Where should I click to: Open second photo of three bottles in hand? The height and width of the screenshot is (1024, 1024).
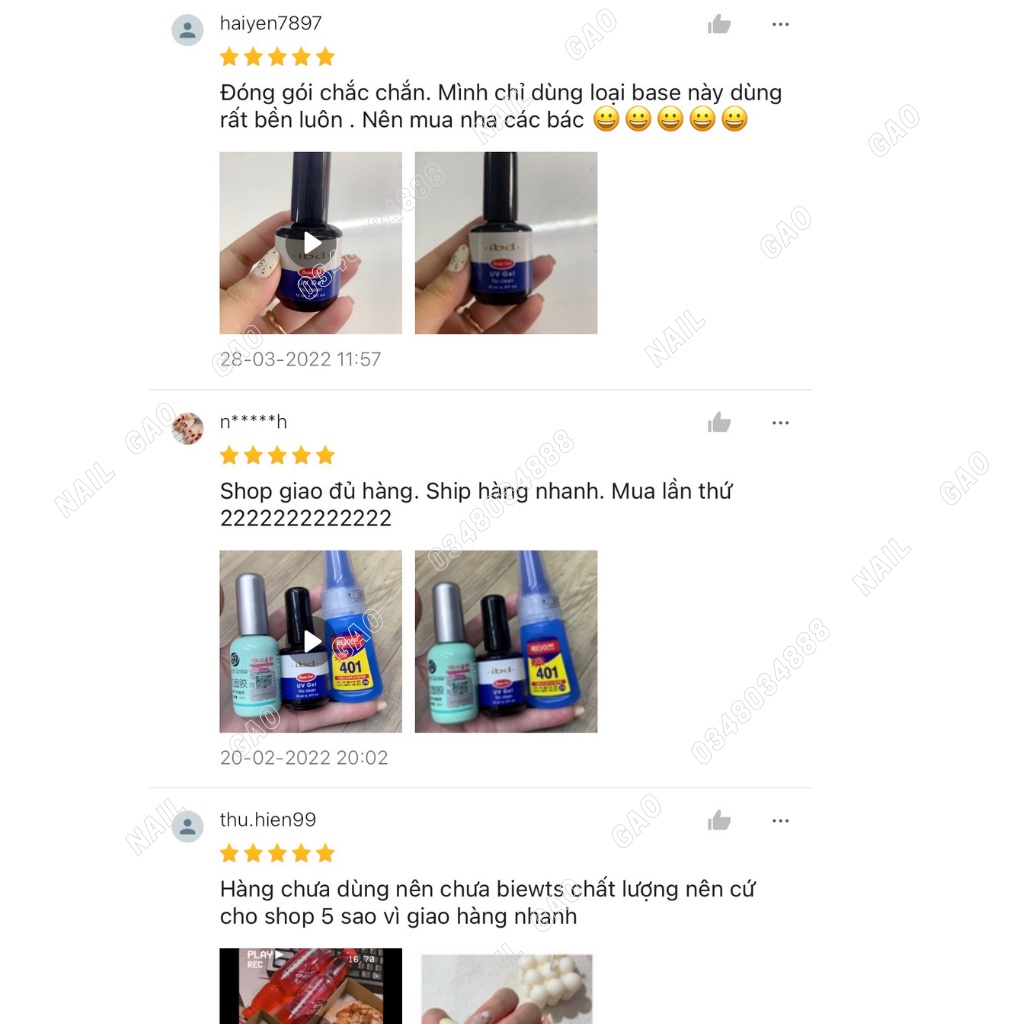pos(506,641)
